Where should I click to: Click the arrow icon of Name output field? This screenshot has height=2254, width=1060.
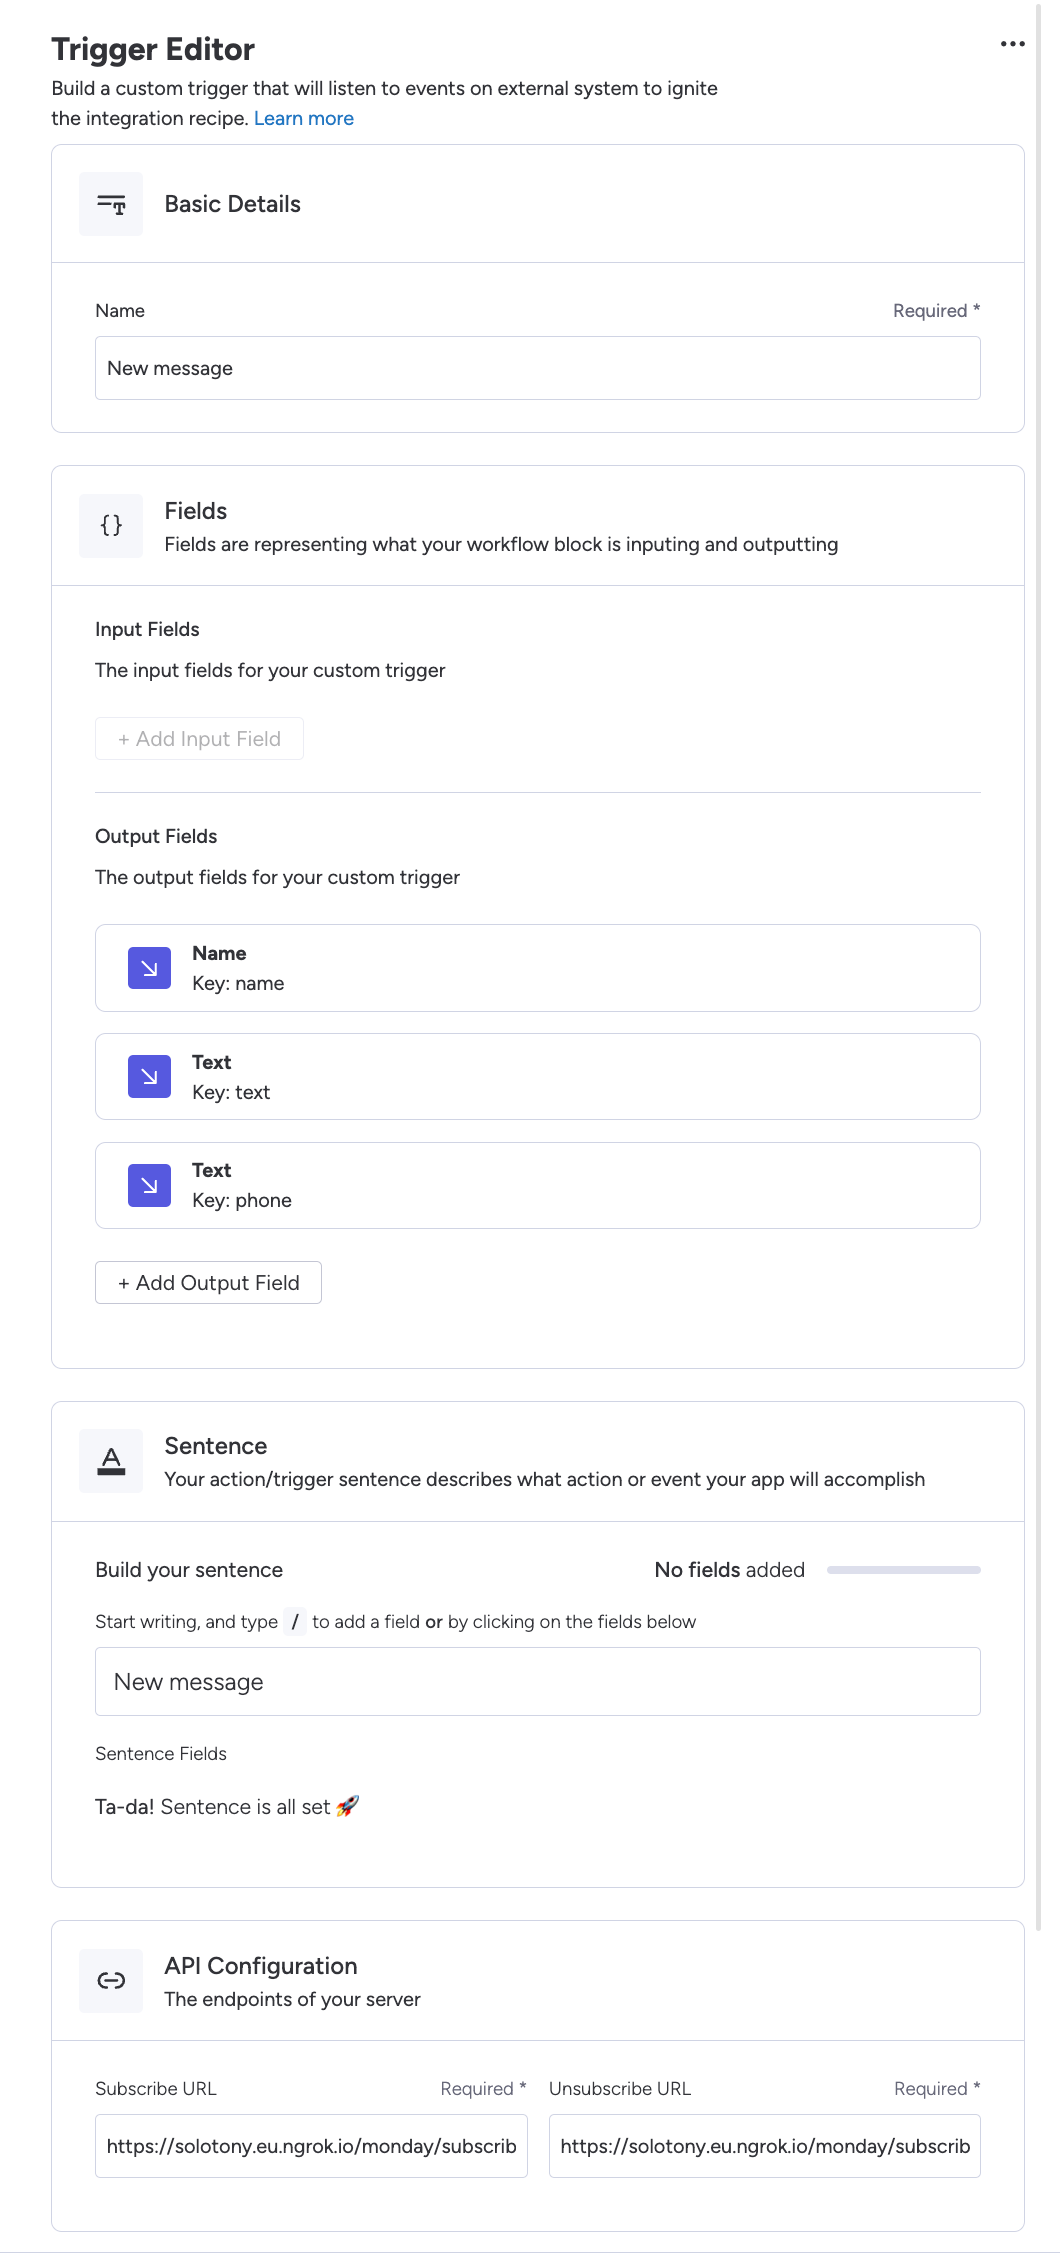[149, 968]
